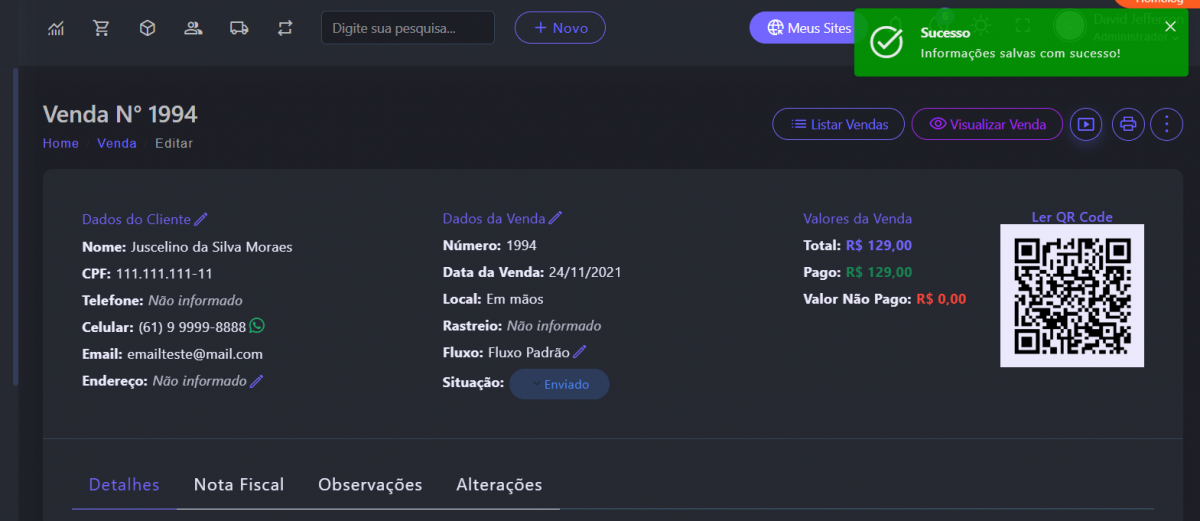Click the Visualizar Venda button
The width and height of the screenshot is (1200, 521).
point(987,124)
